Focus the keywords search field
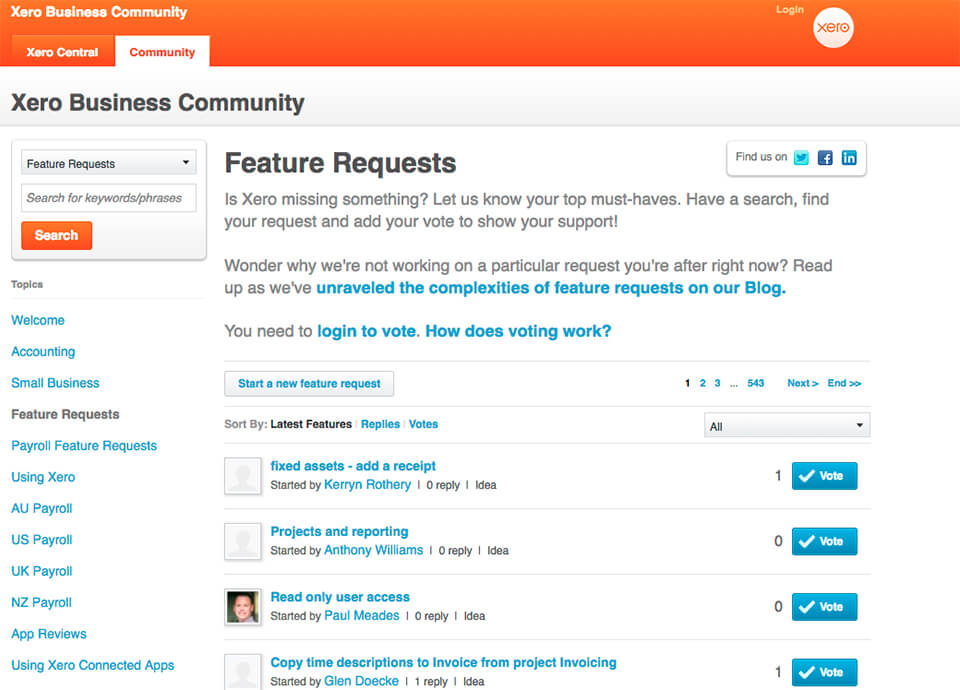Screen dimensions: 960x690 coord(109,198)
